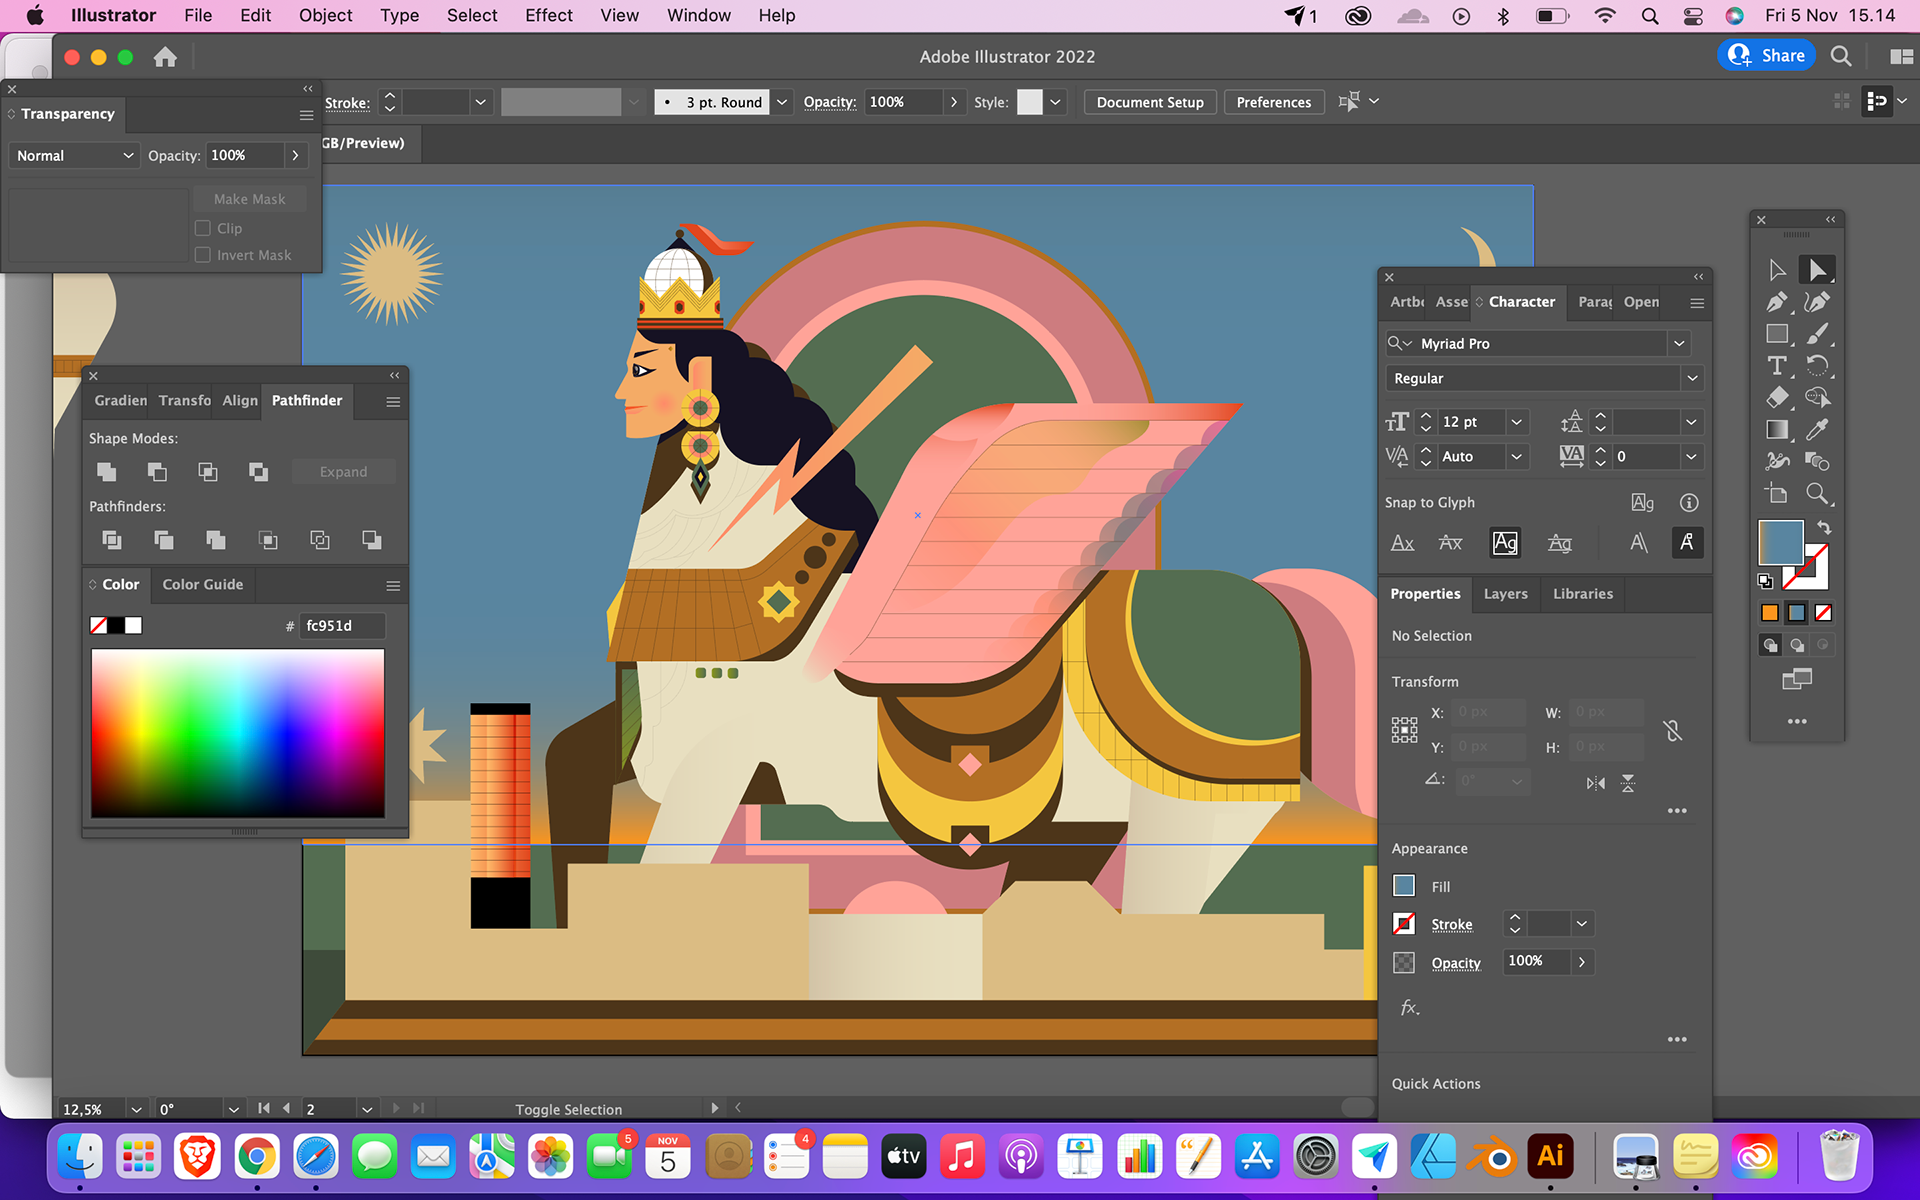
Task: Click inside the color spectrum picker
Action: [x=238, y=732]
